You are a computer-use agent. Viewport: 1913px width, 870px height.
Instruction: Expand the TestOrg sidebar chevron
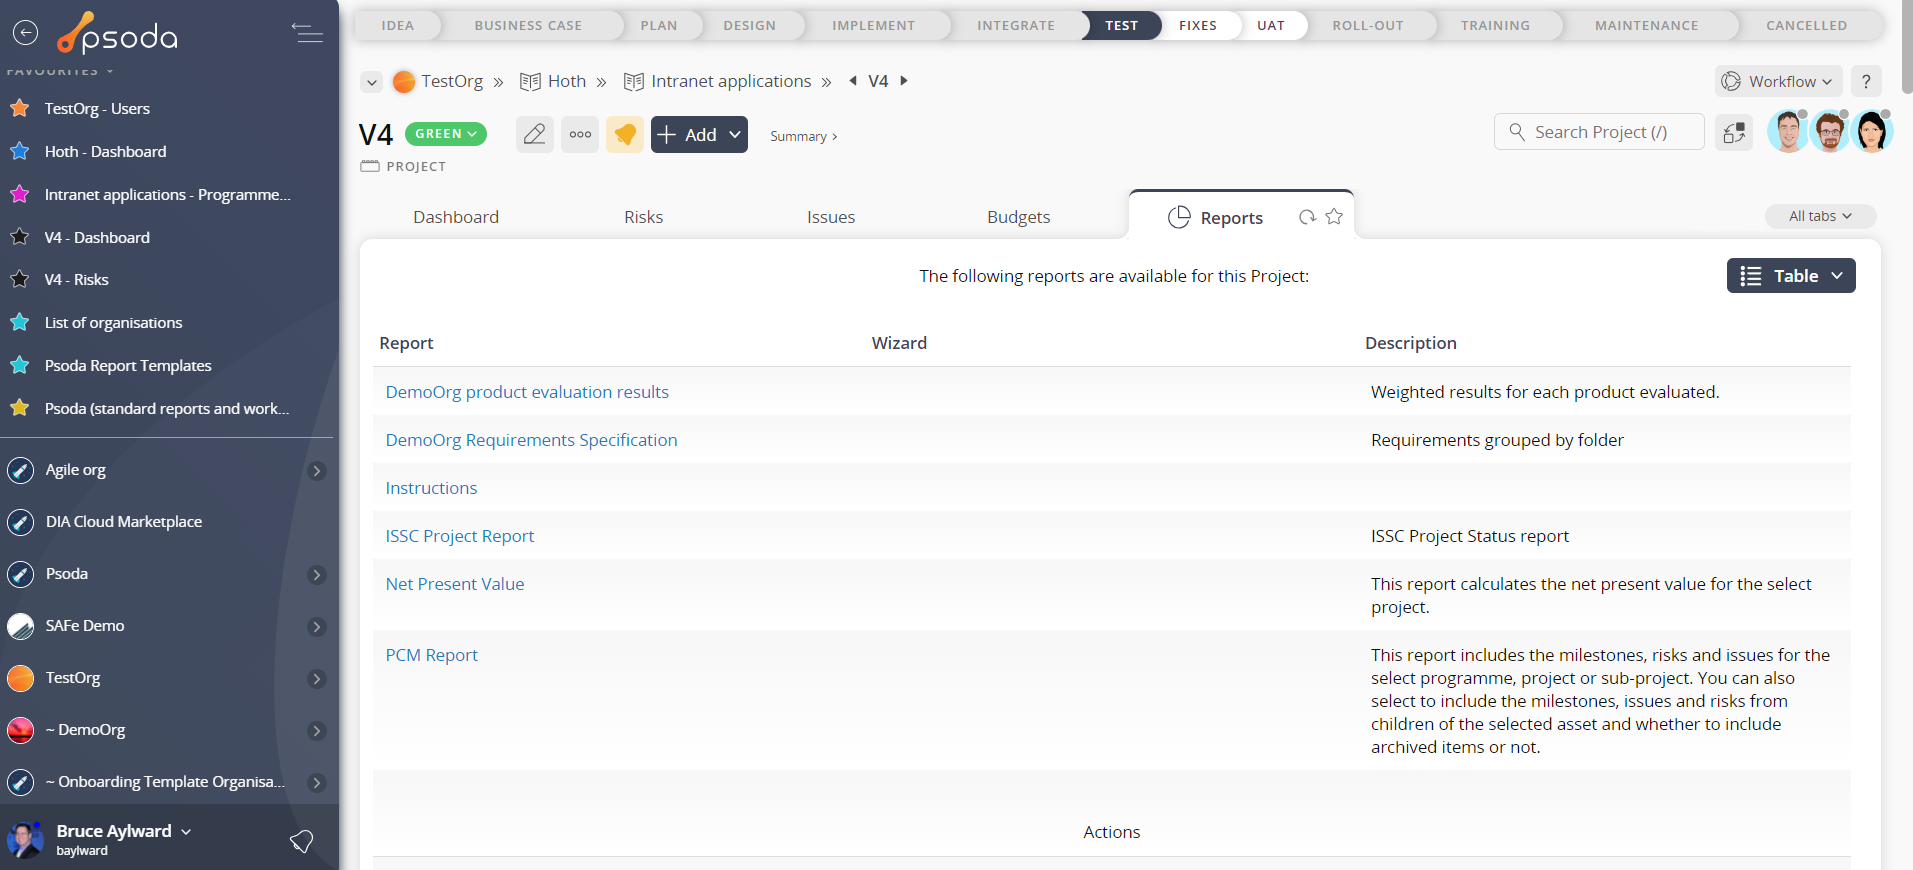pyautogui.click(x=317, y=679)
